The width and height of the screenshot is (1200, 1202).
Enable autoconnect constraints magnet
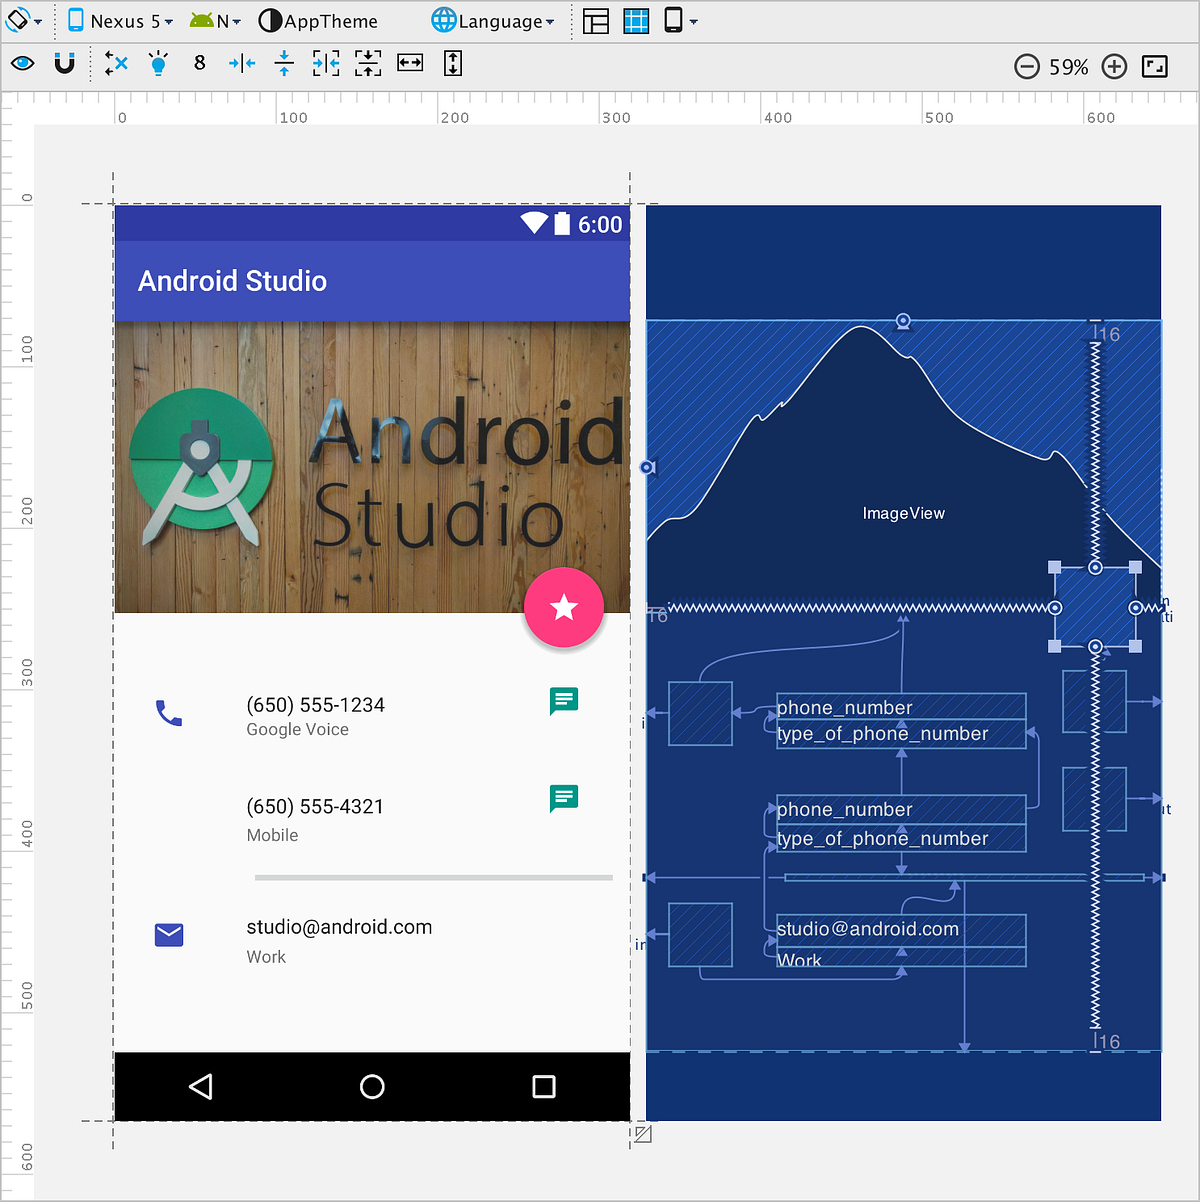(65, 63)
